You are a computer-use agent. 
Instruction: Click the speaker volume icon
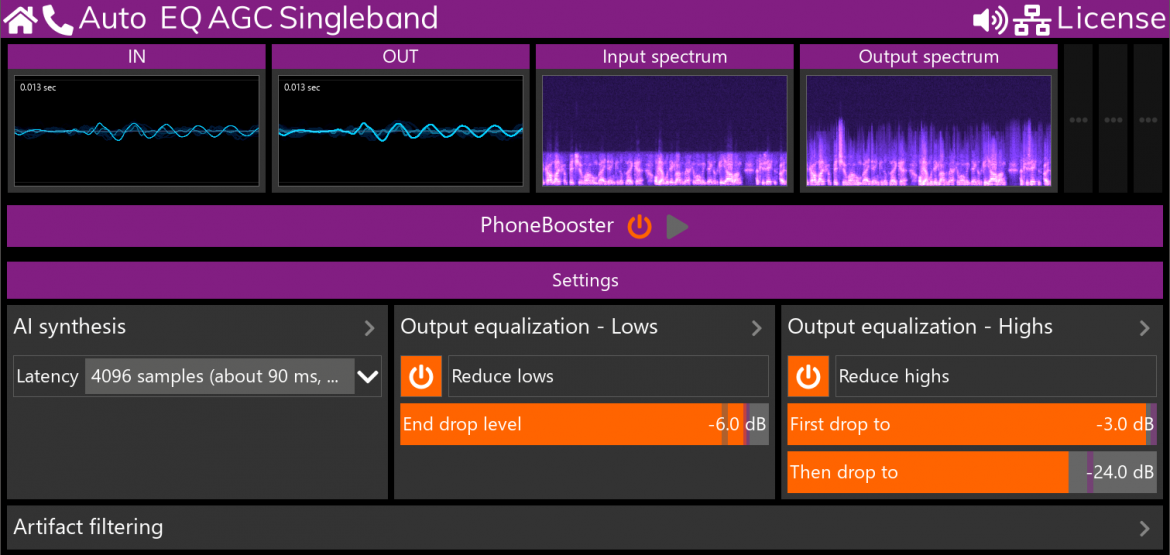990,19
